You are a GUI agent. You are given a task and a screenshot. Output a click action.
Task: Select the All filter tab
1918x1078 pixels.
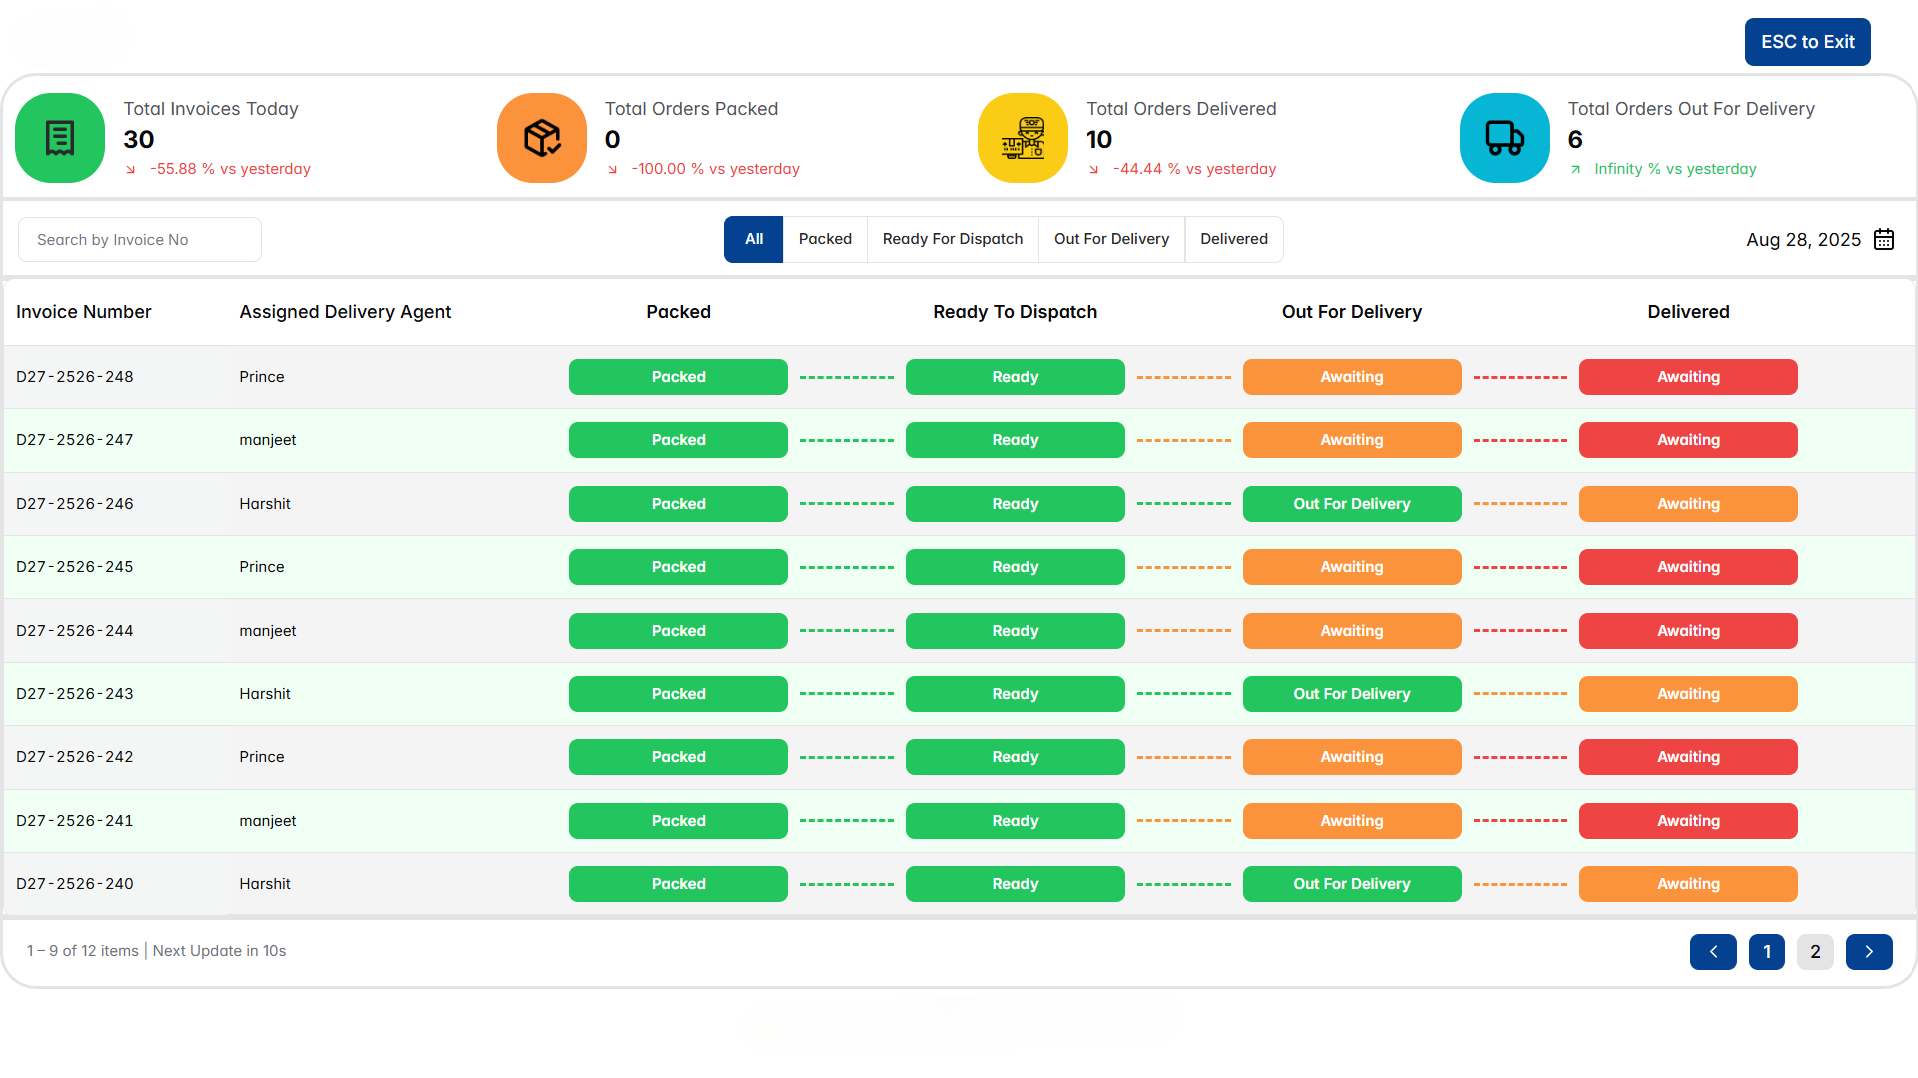click(x=753, y=239)
